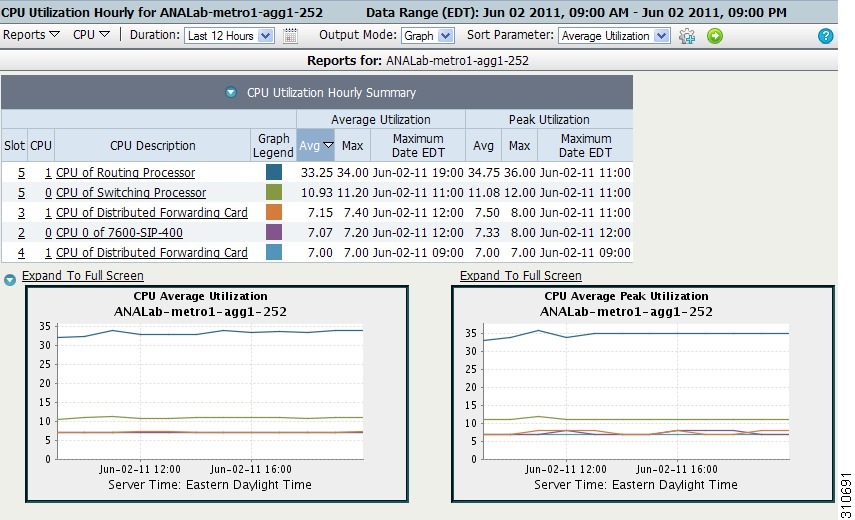The height and width of the screenshot is (520, 855).
Task: Open the Sort Parameter dropdown
Action: coord(614,36)
